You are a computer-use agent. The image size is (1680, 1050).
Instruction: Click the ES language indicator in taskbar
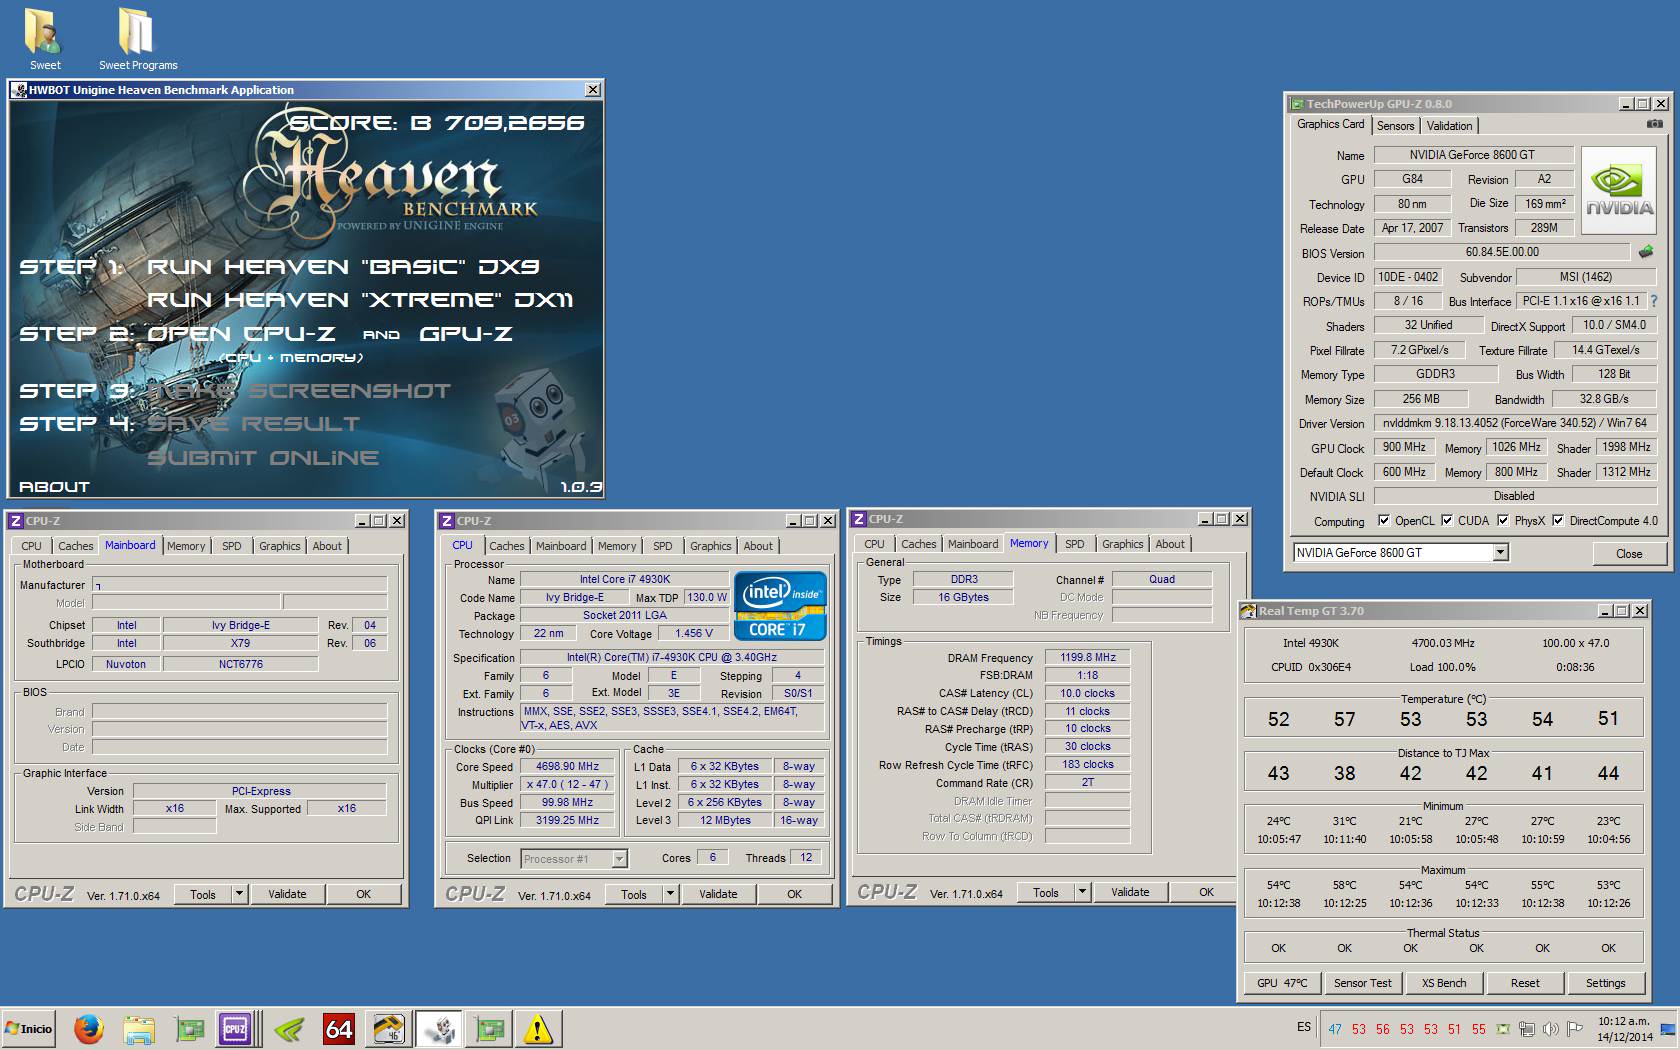[1304, 1027]
